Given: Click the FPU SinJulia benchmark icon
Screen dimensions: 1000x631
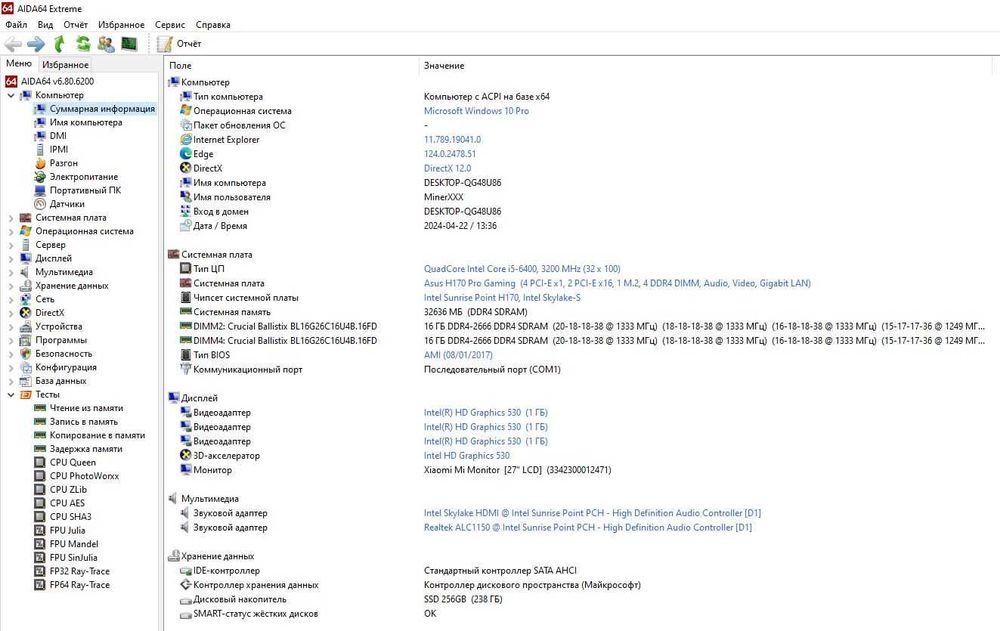Looking at the screenshot, I should 40,558.
